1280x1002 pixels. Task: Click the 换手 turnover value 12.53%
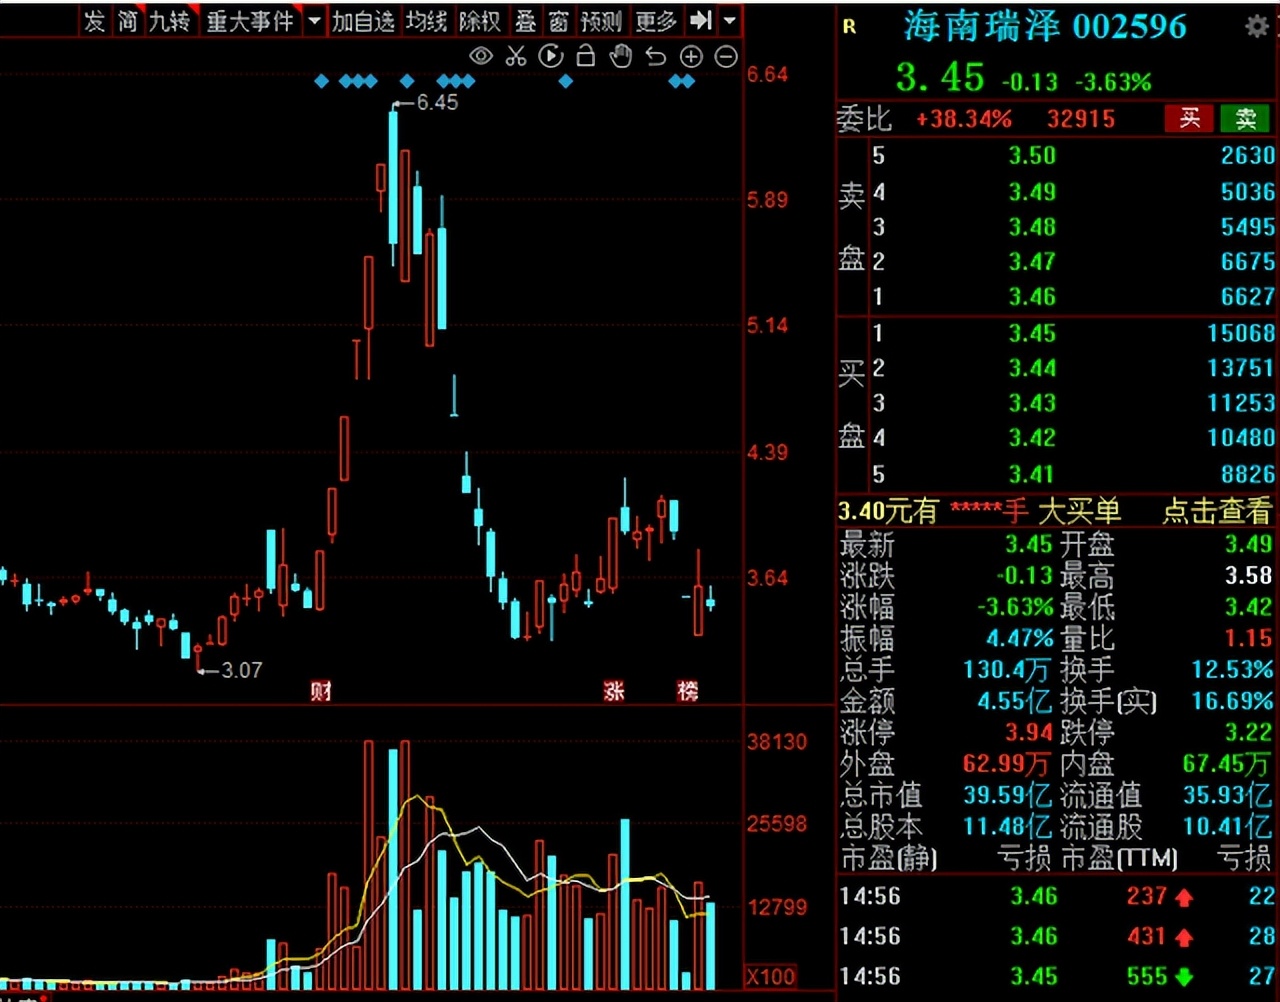[1233, 670]
